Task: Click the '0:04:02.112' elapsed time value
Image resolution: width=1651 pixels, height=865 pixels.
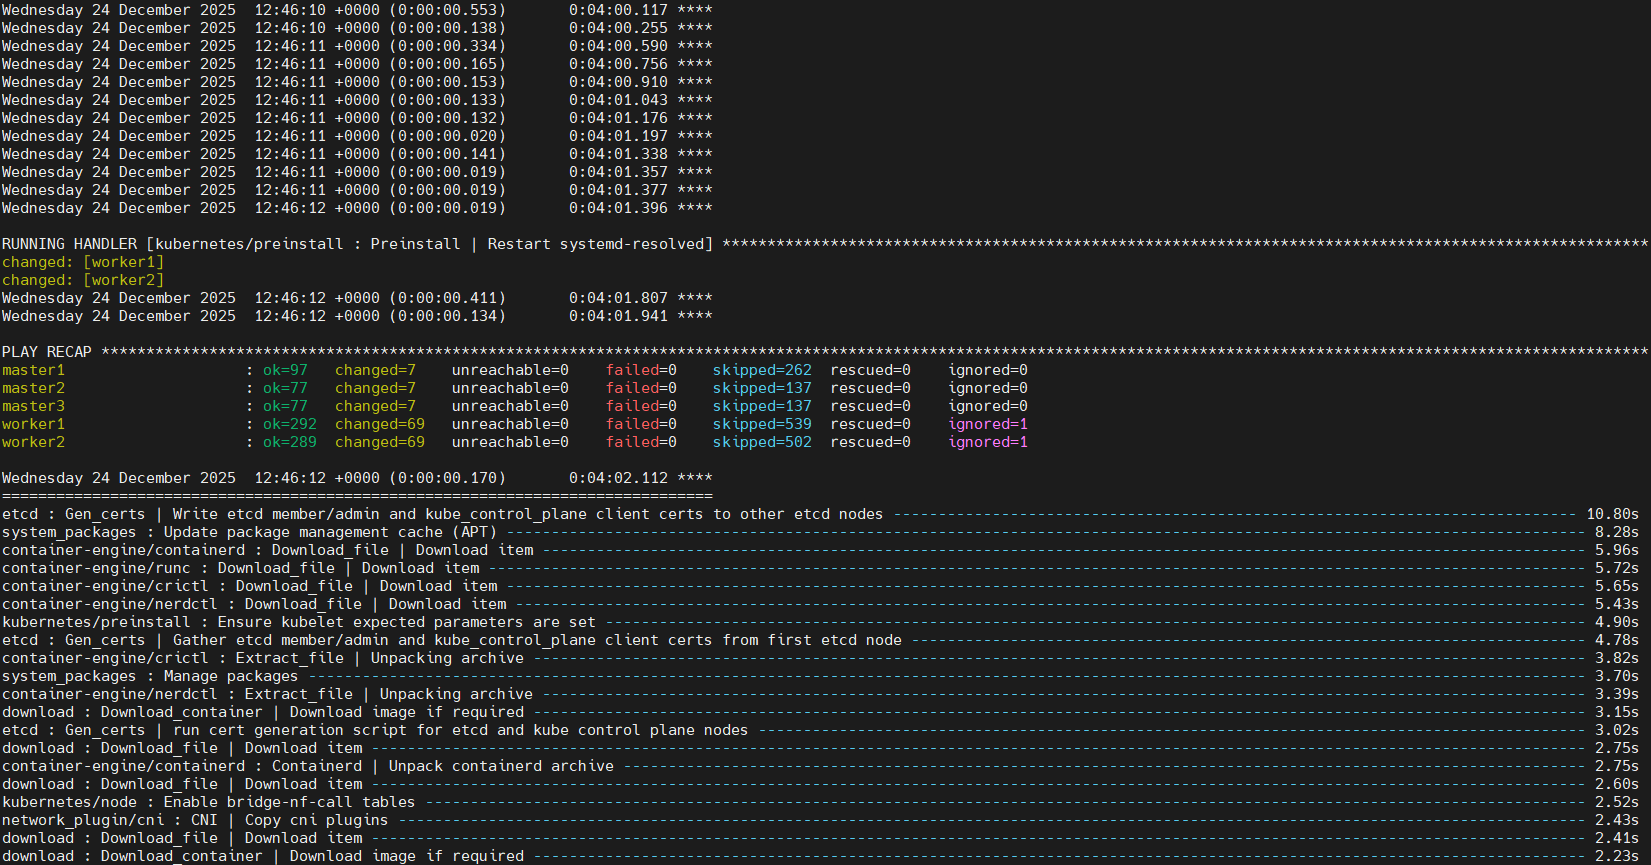Action: [618, 478]
